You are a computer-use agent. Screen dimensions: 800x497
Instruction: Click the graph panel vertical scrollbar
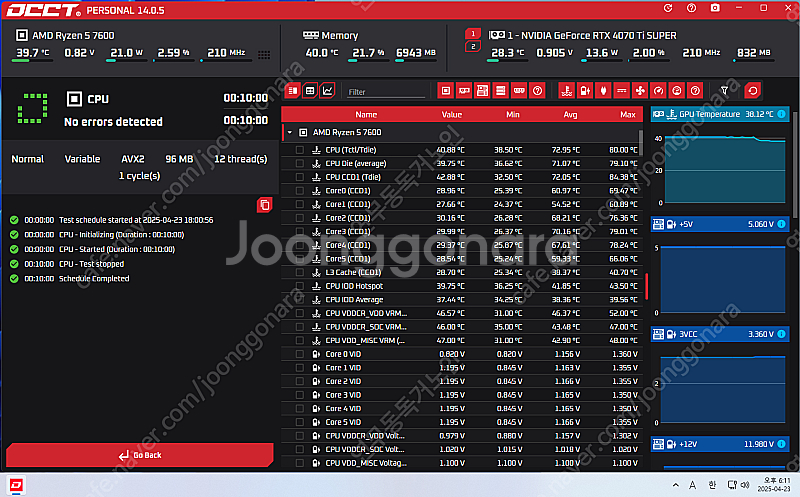(x=794, y=163)
